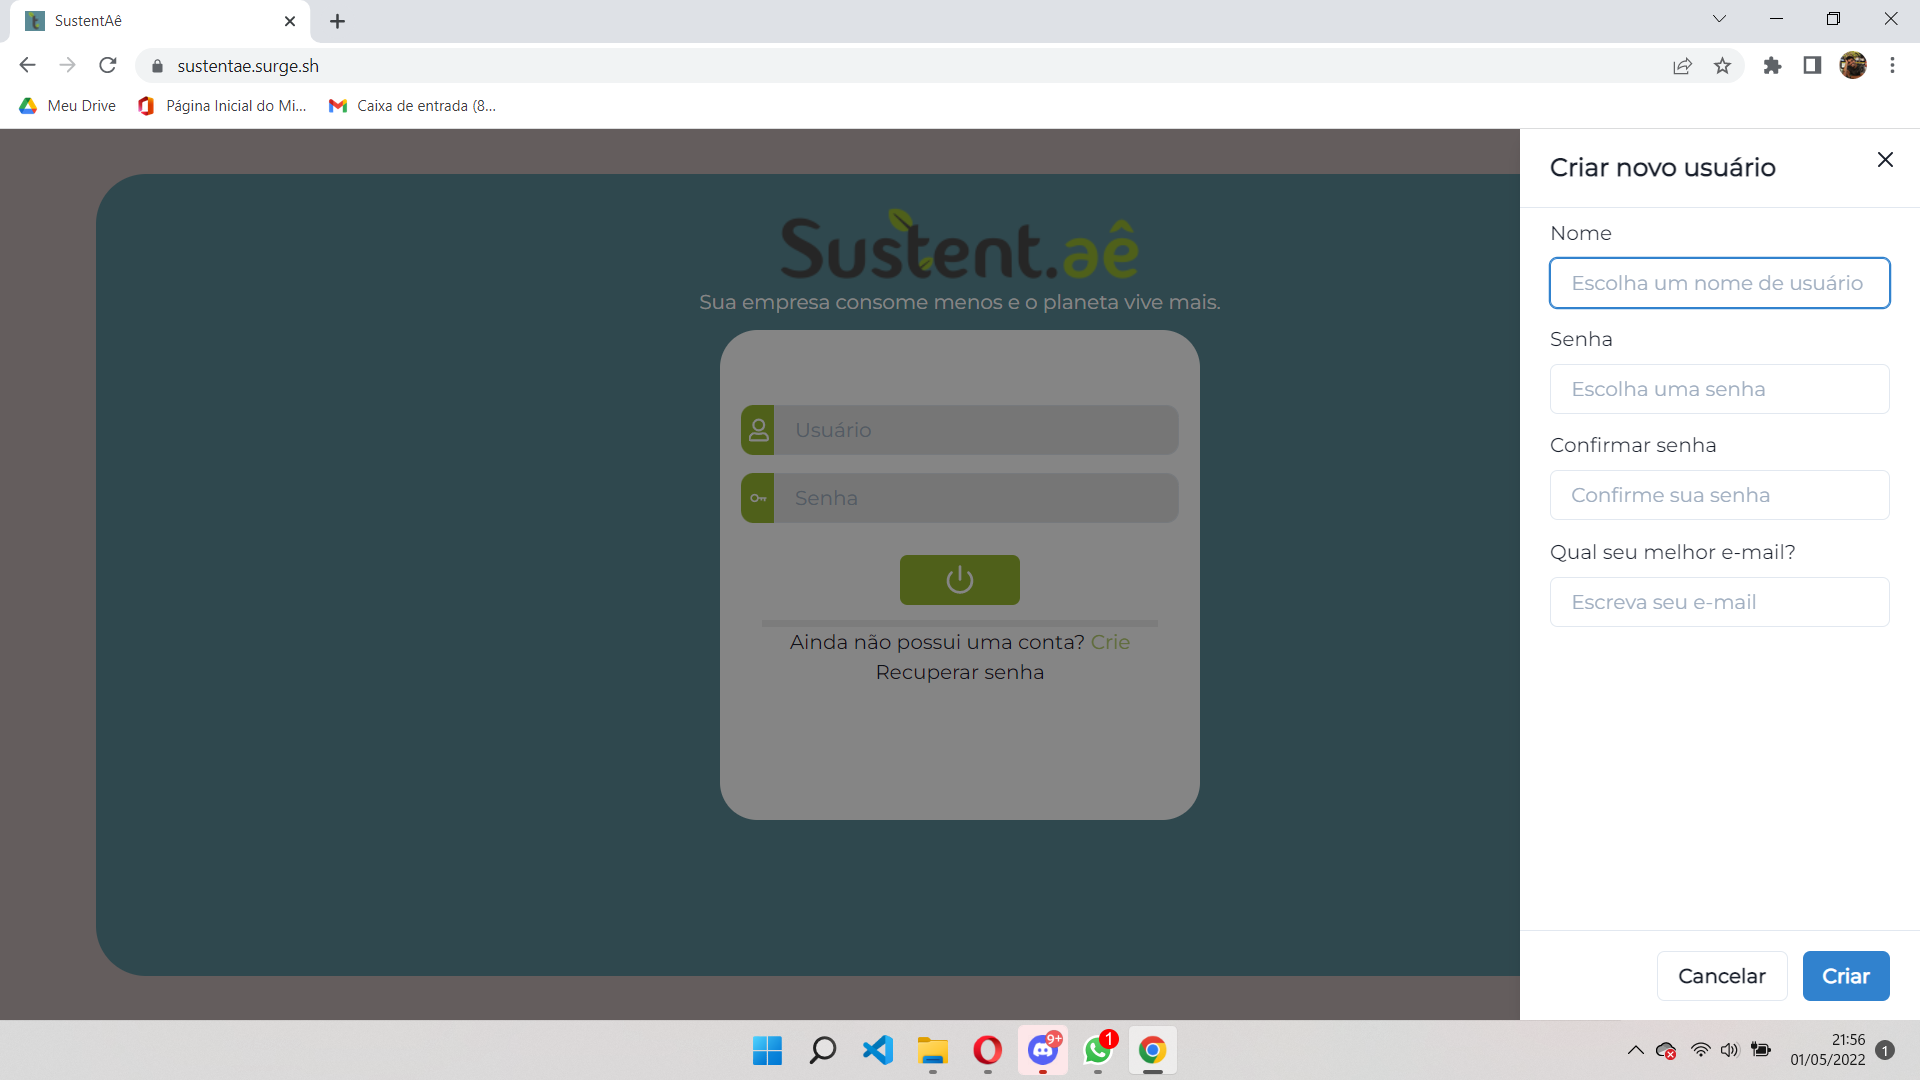Close the Criar novo usuário panel
This screenshot has width=1920, height=1080.
pos(1885,160)
